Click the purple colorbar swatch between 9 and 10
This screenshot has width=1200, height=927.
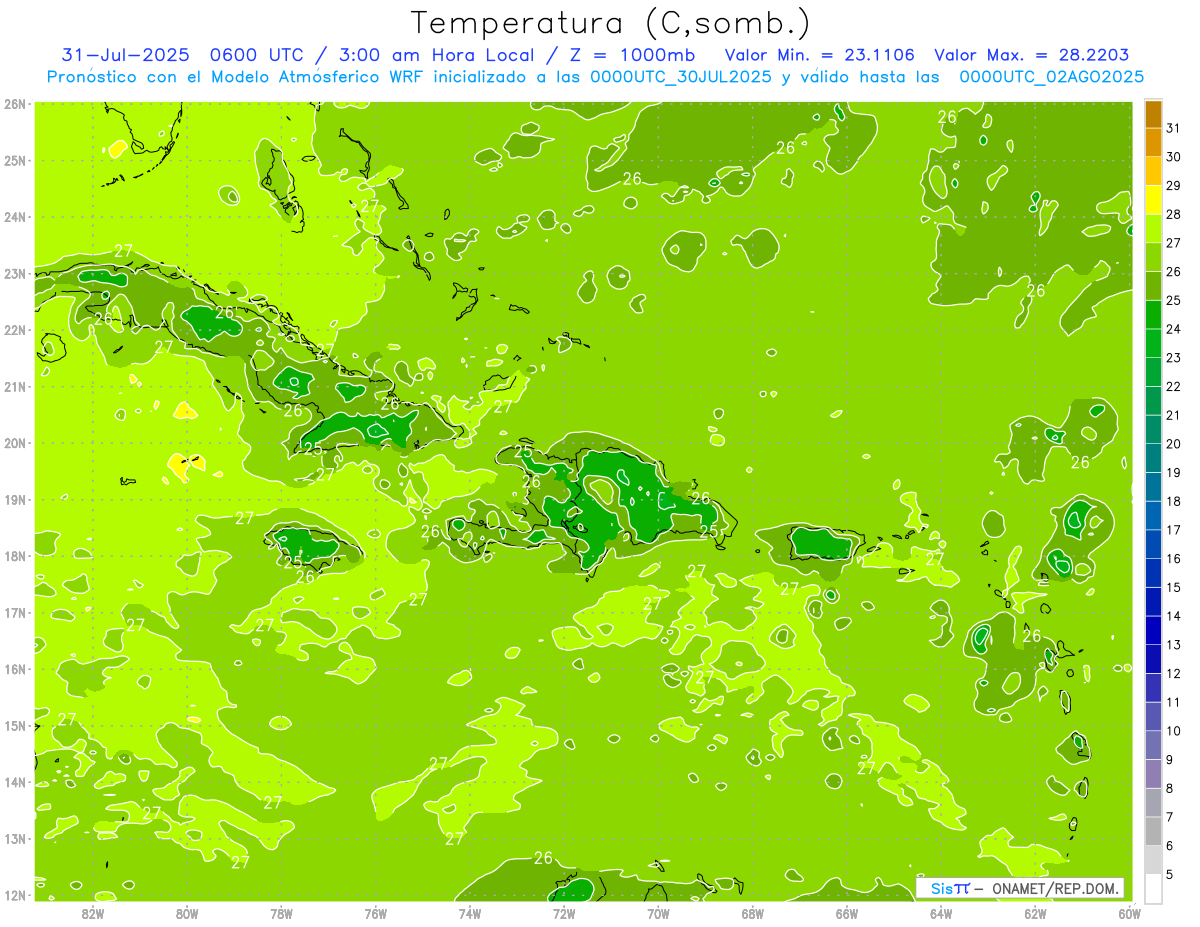pyautogui.click(x=1153, y=745)
